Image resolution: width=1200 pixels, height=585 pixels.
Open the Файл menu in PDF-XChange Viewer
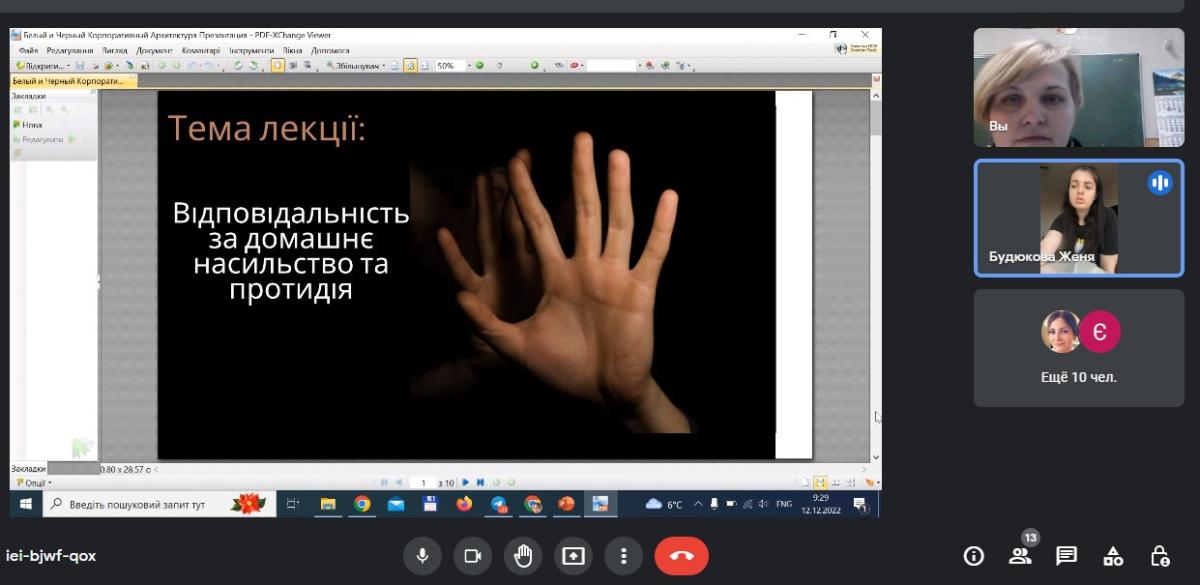(x=28, y=50)
